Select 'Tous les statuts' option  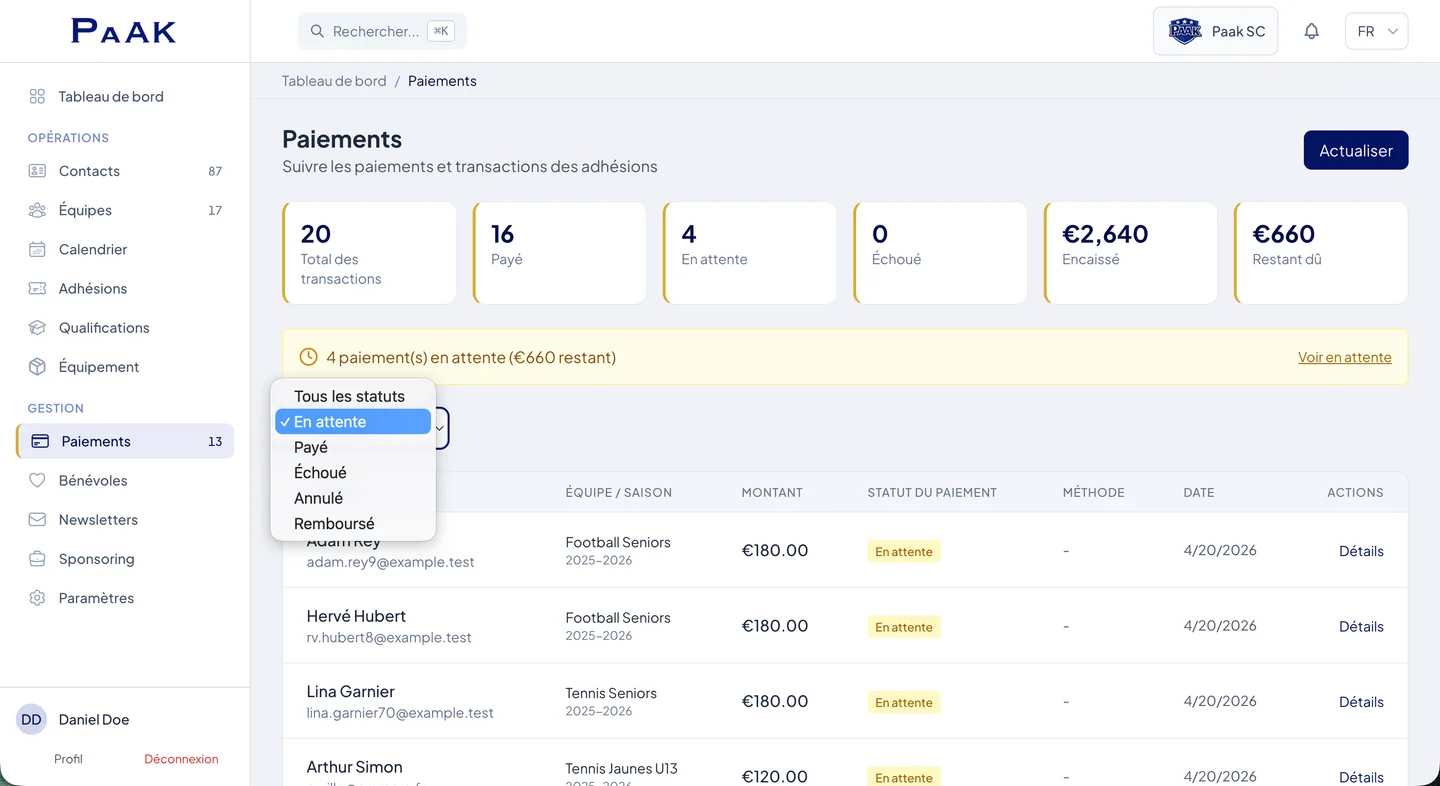[353, 396]
